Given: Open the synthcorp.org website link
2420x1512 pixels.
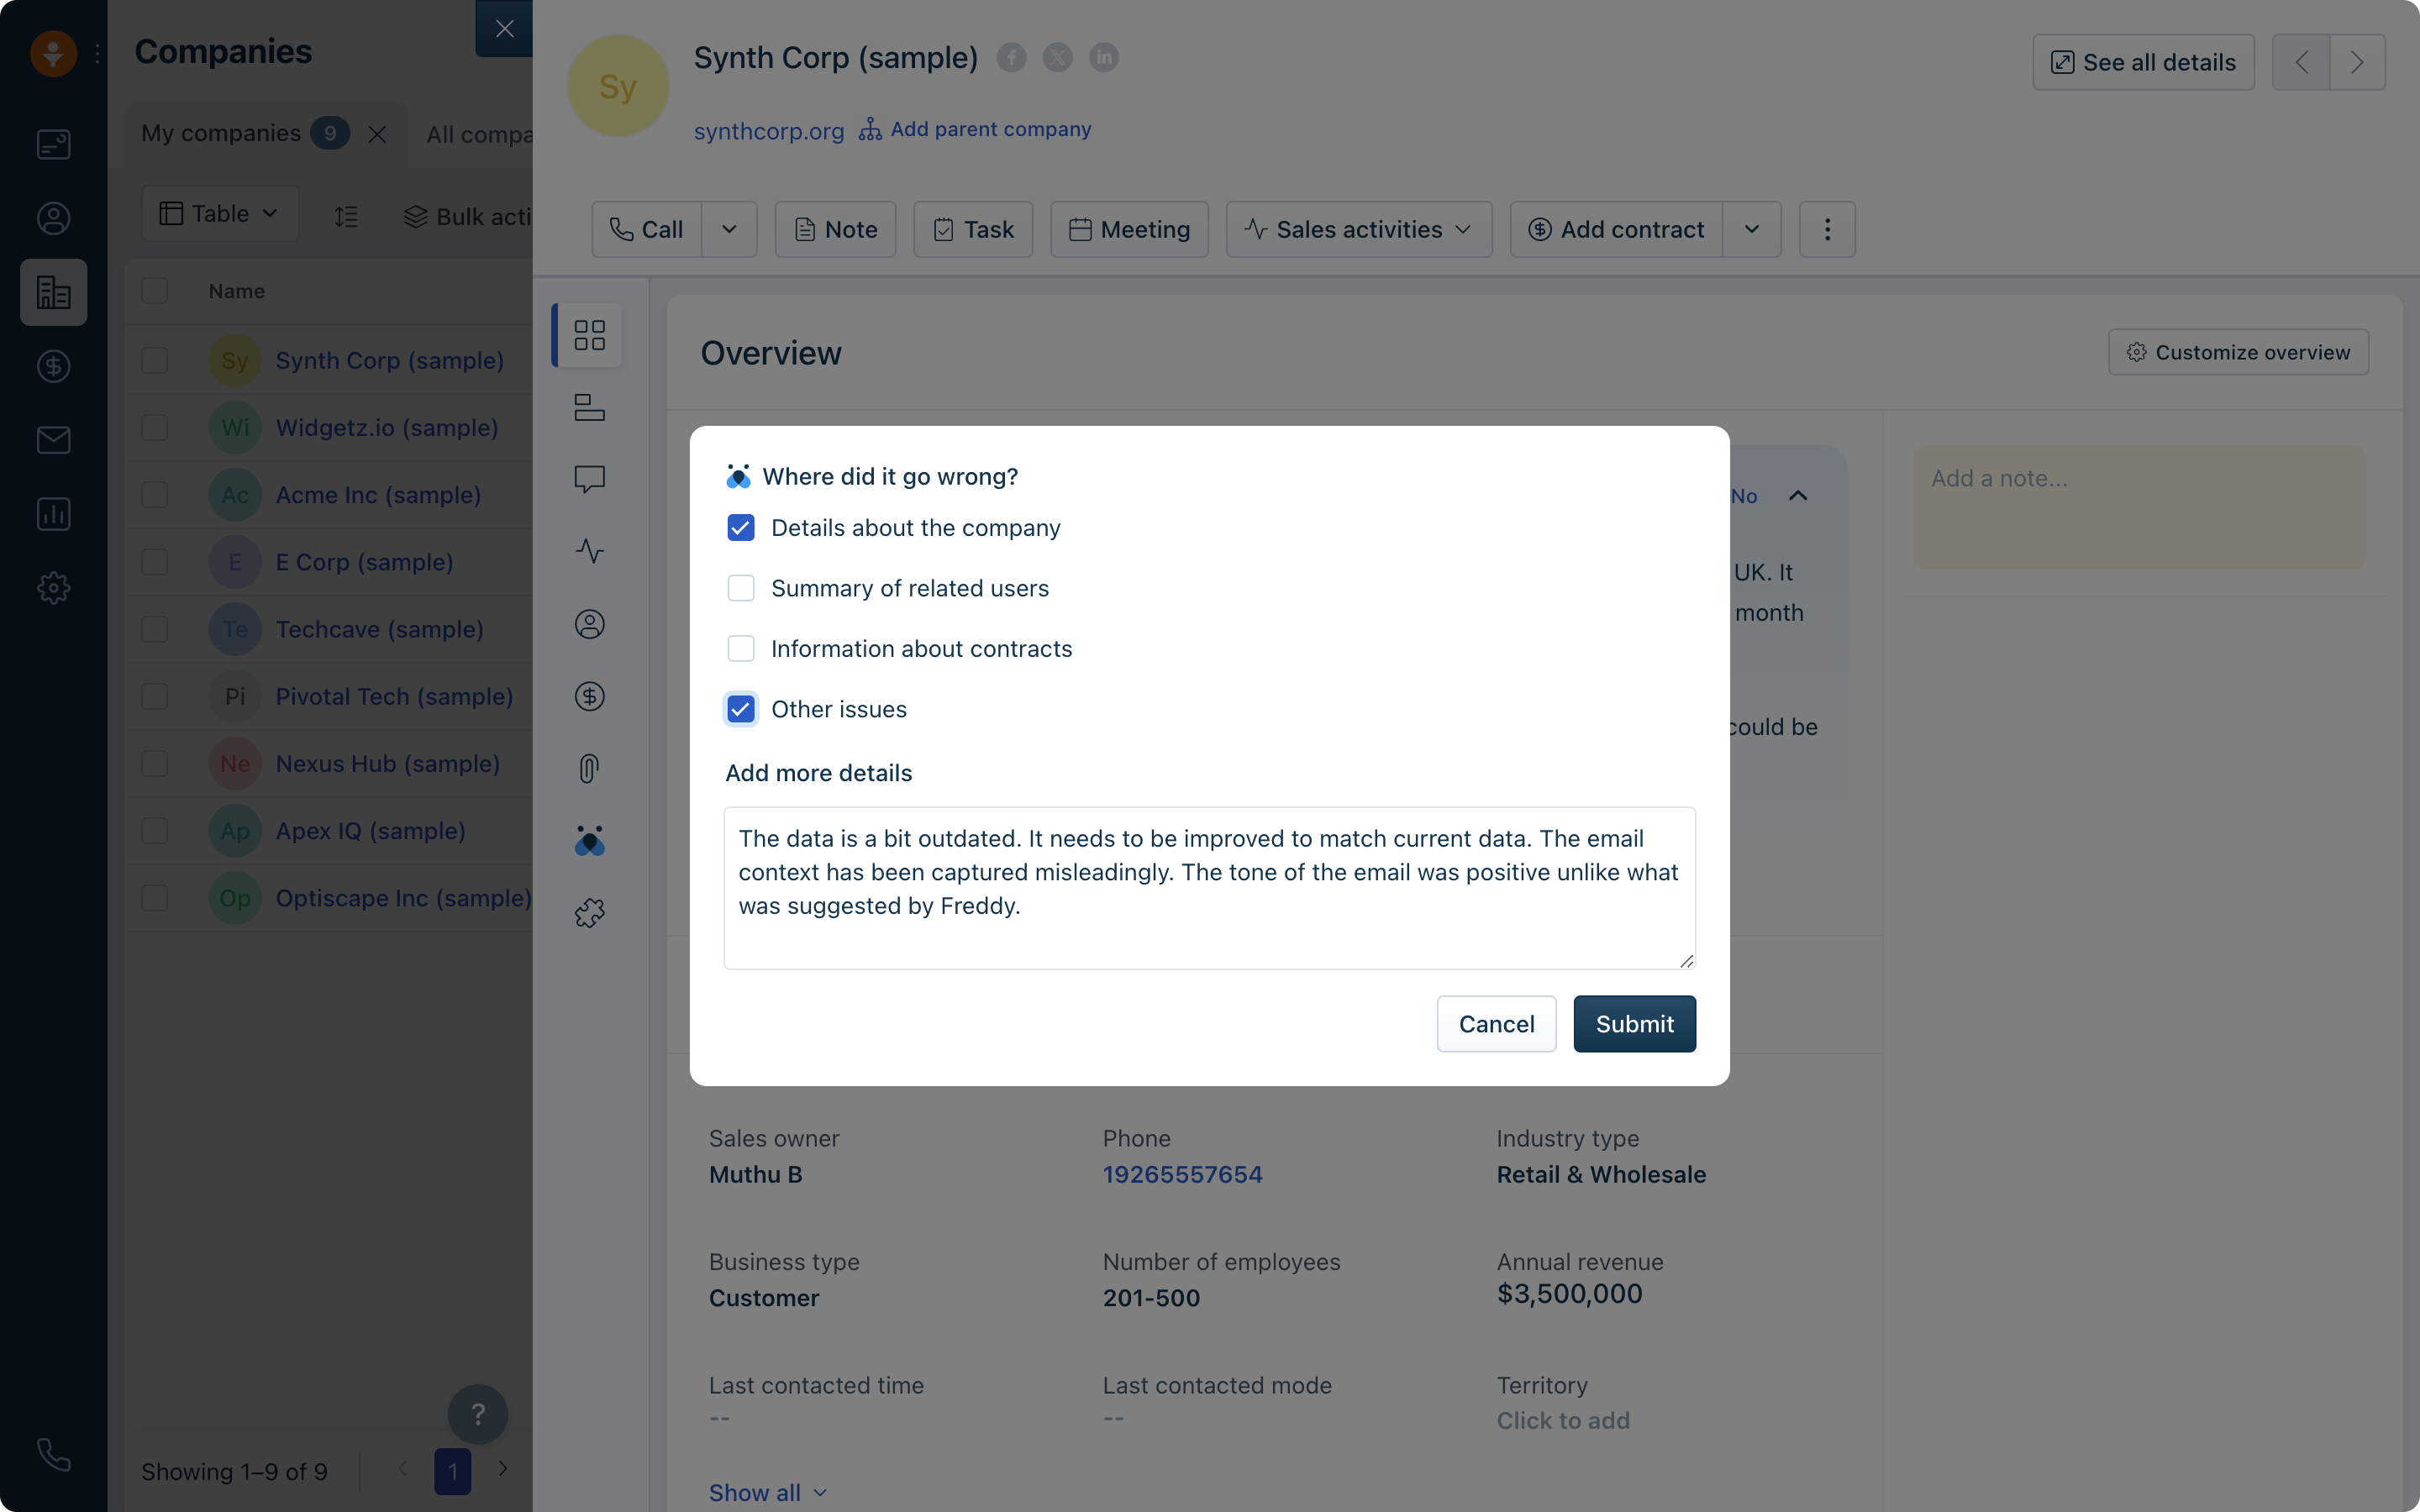Looking at the screenshot, I should 768,131.
